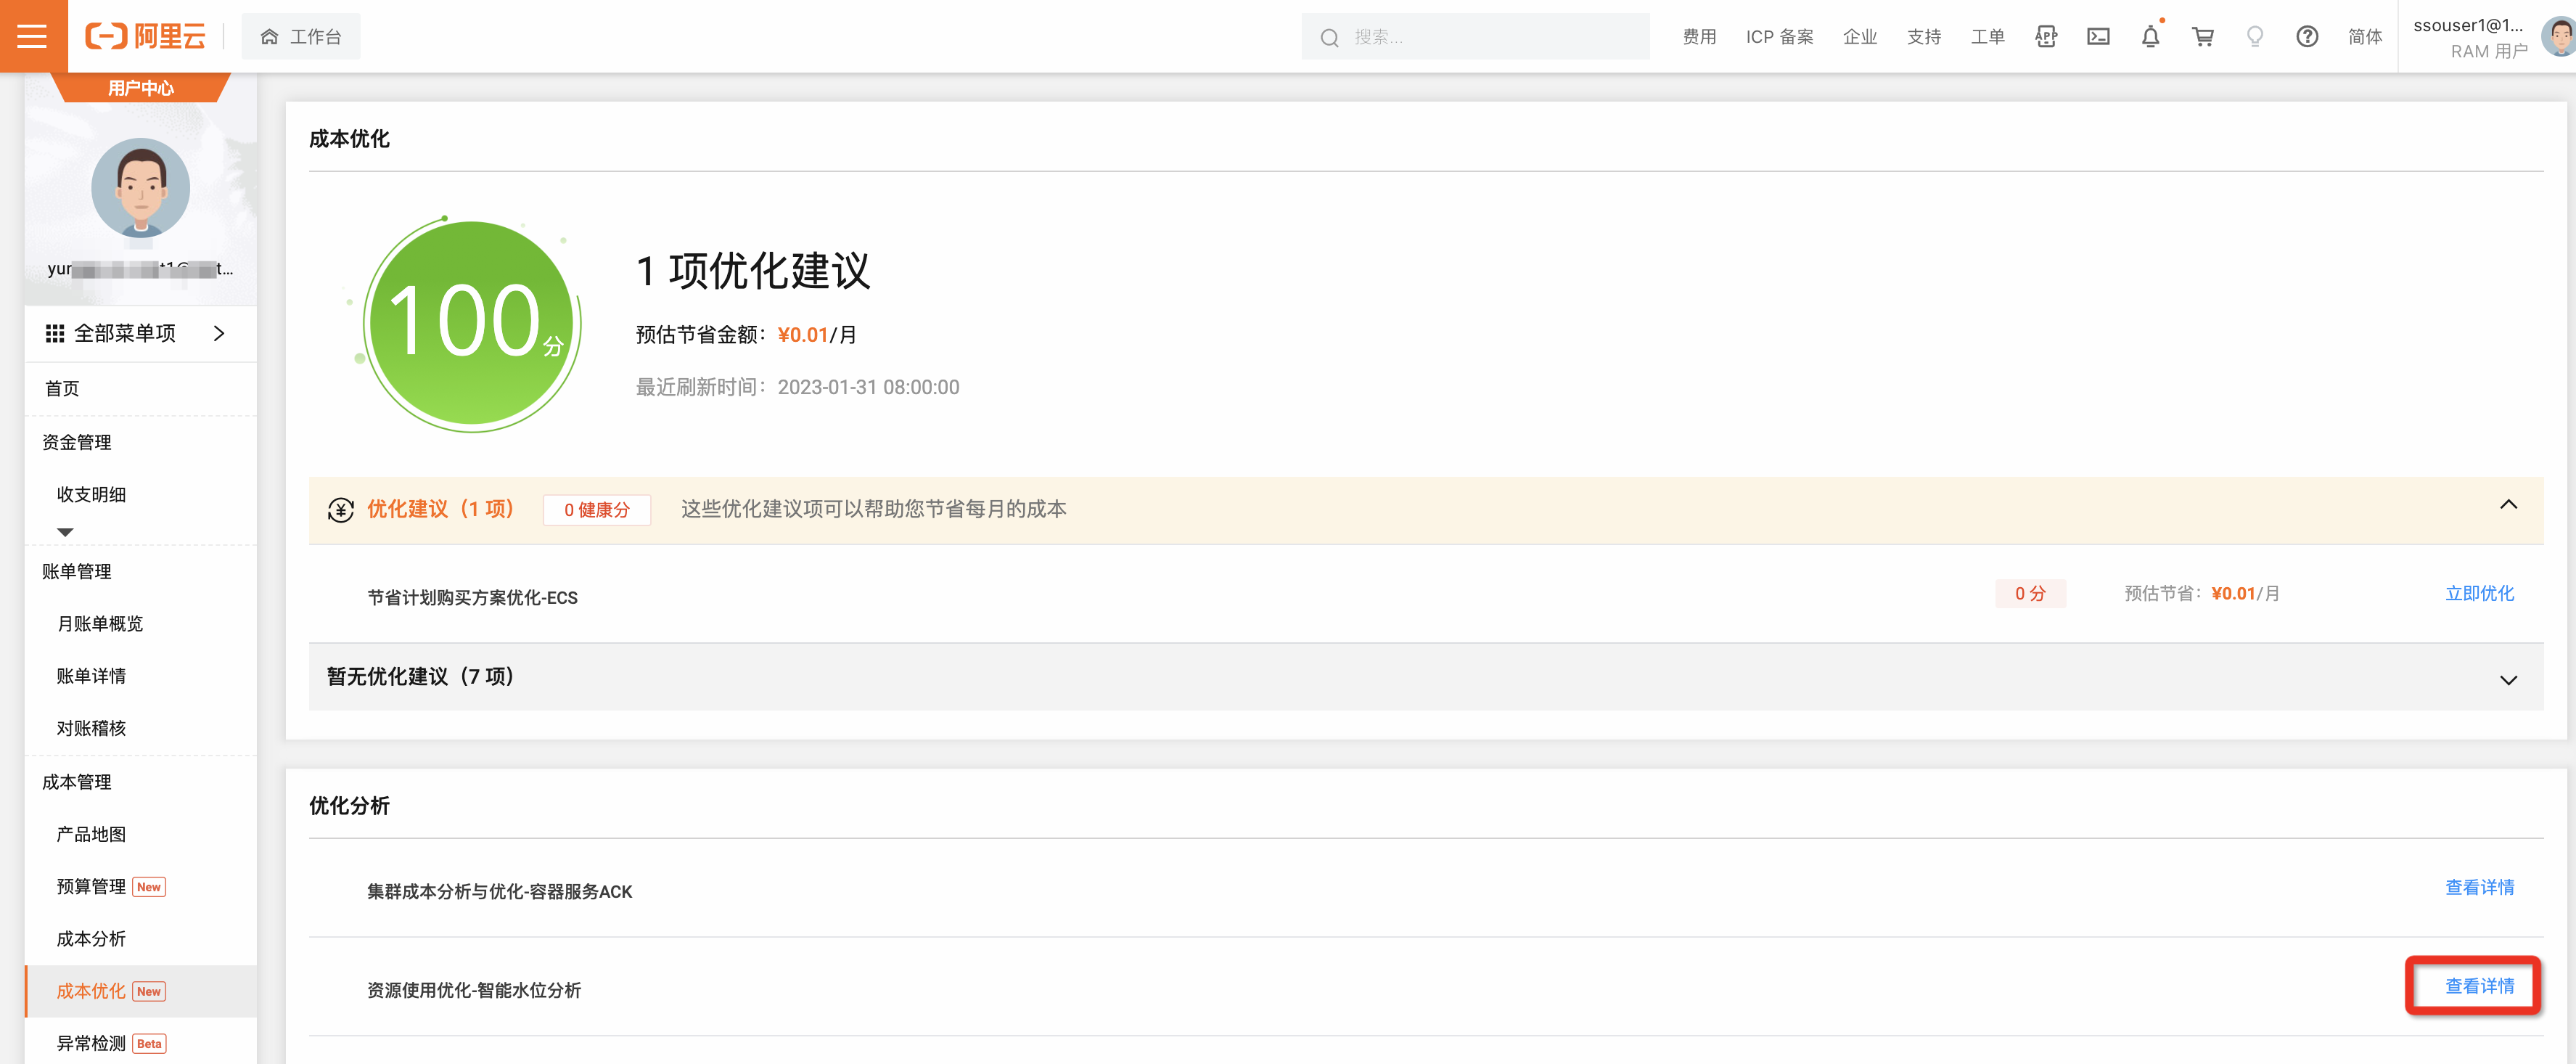Collapse the 优化建议（1 项）section
Viewport: 2576px width, 1064px height.
click(x=2508, y=506)
